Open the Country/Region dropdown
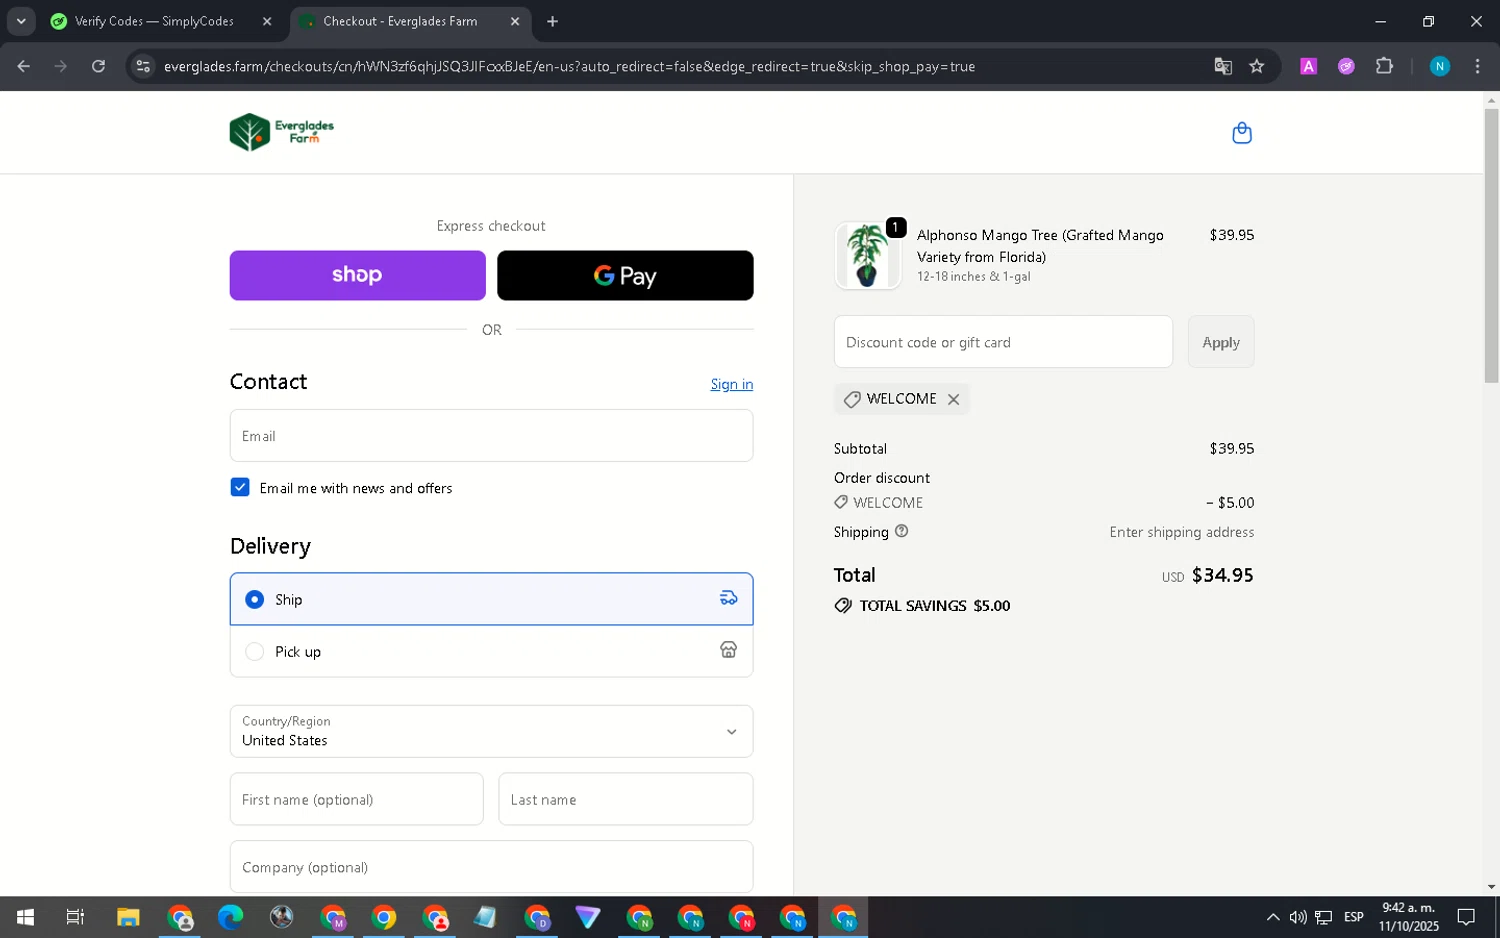 click(x=491, y=731)
